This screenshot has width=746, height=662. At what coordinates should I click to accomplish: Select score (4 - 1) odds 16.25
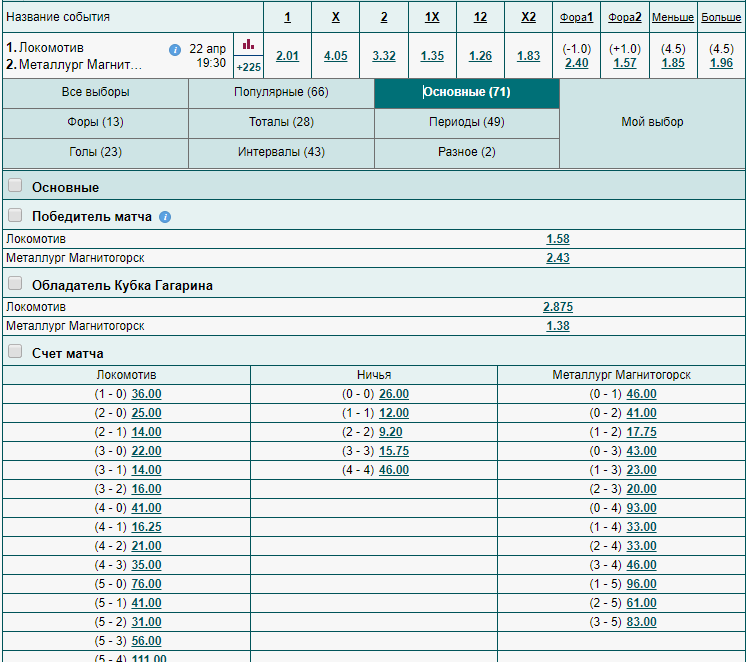pos(147,527)
